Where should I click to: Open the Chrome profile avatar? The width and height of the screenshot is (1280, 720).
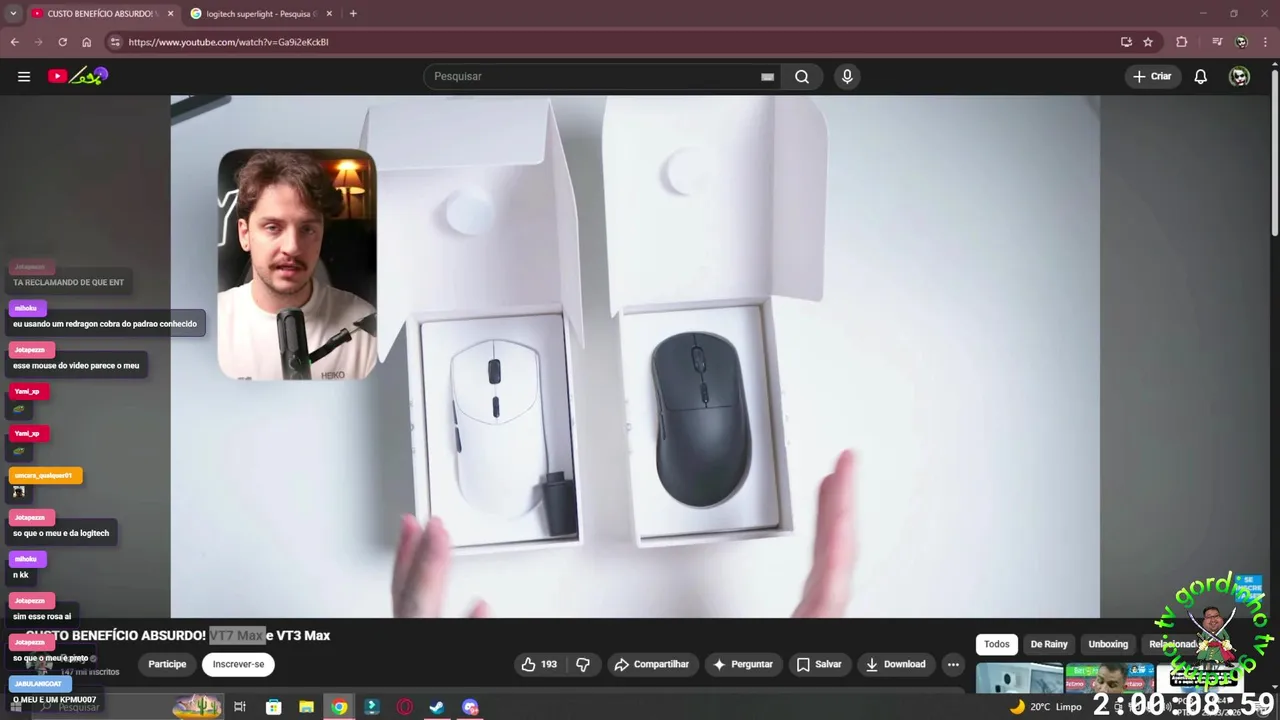point(1241,42)
